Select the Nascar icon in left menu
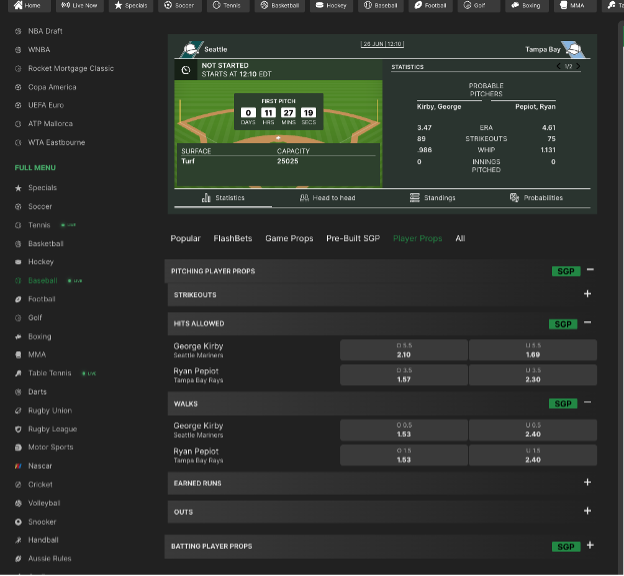 (19, 466)
